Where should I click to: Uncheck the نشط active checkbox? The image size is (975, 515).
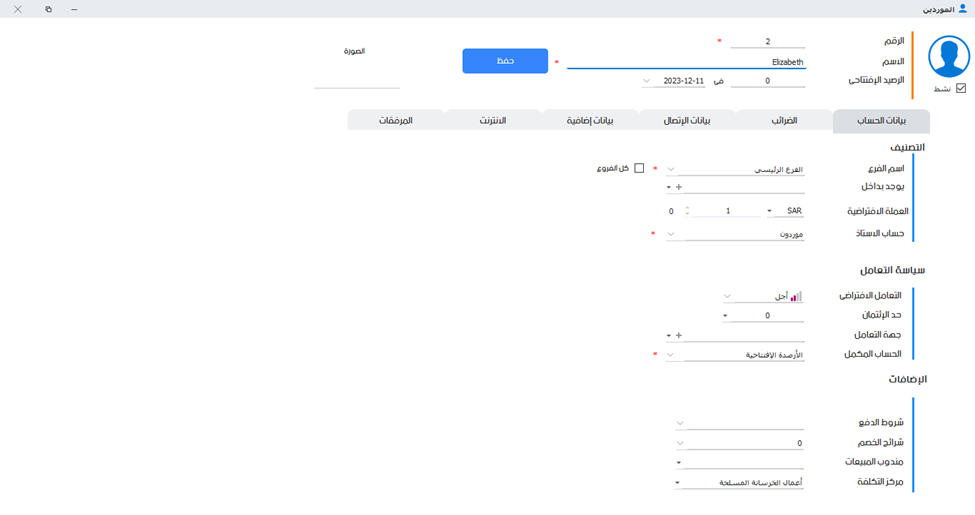point(961,88)
